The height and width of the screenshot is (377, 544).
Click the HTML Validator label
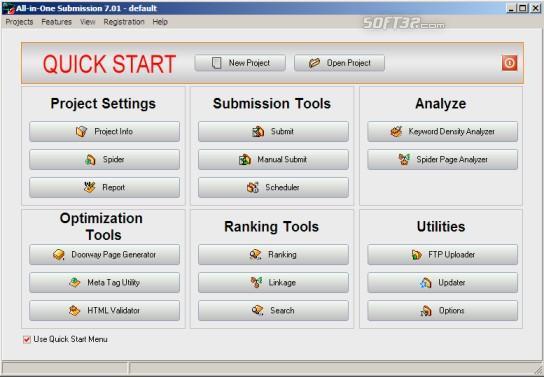pos(113,311)
